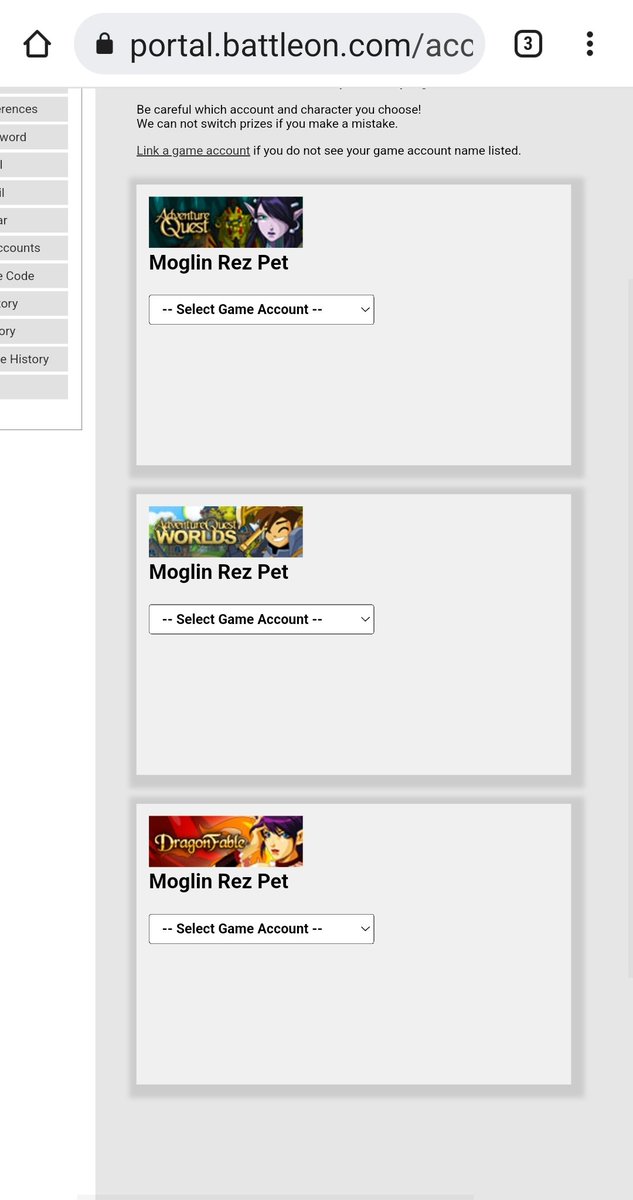
Task: Click 'We can not switch prizes' text
Action: (267, 123)
